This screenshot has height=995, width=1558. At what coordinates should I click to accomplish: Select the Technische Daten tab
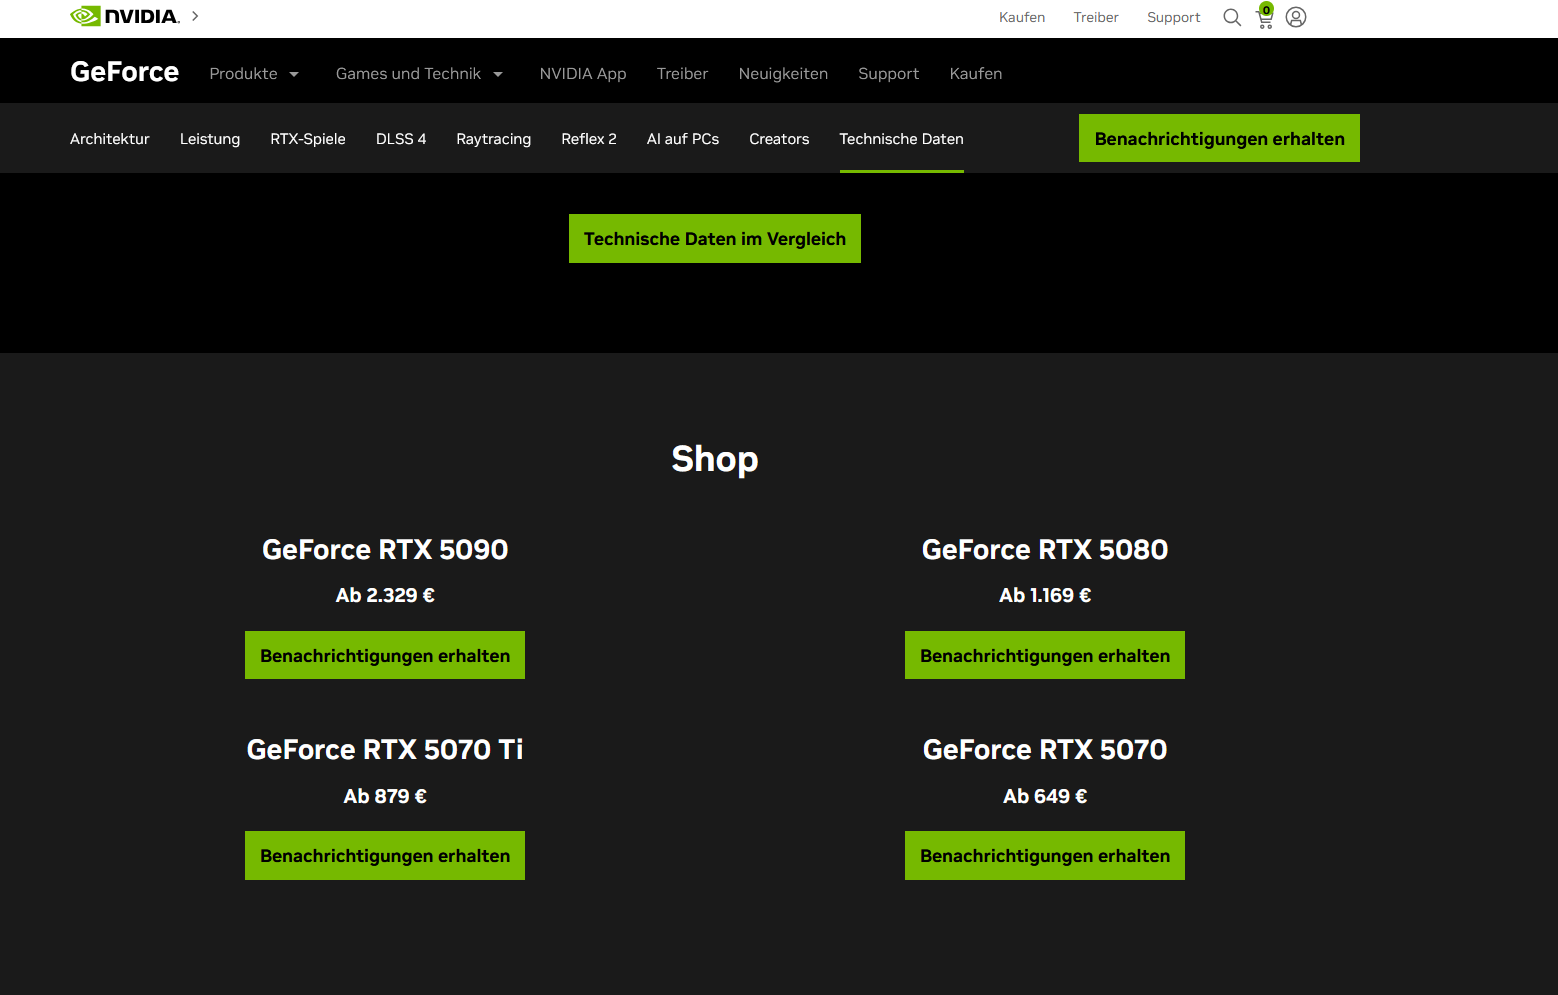902,139
